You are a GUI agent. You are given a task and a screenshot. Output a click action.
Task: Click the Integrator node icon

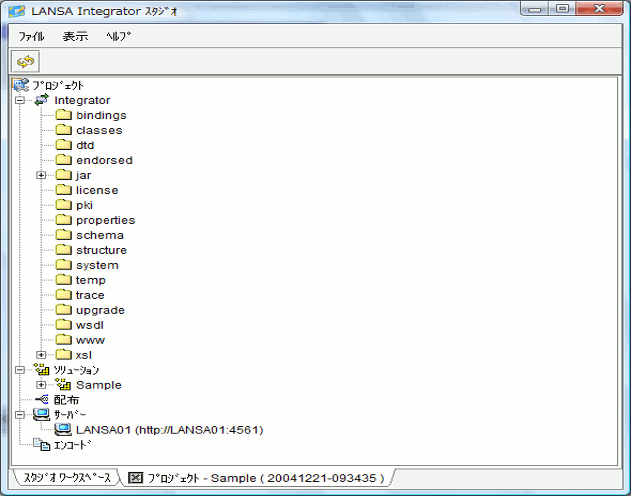point(41,100)
